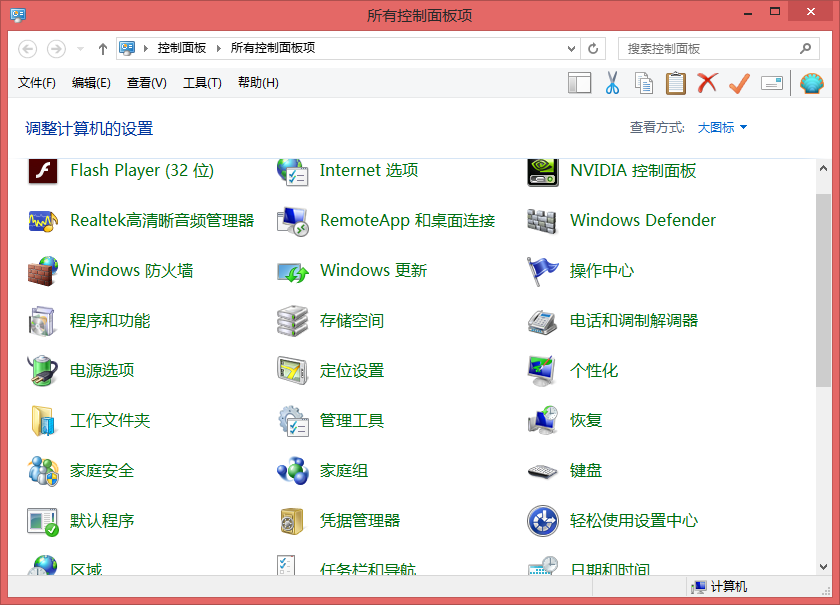Viewport: 840px width, 605px height.
Task: Open the Windows 更新 icon
Action: 292,272
